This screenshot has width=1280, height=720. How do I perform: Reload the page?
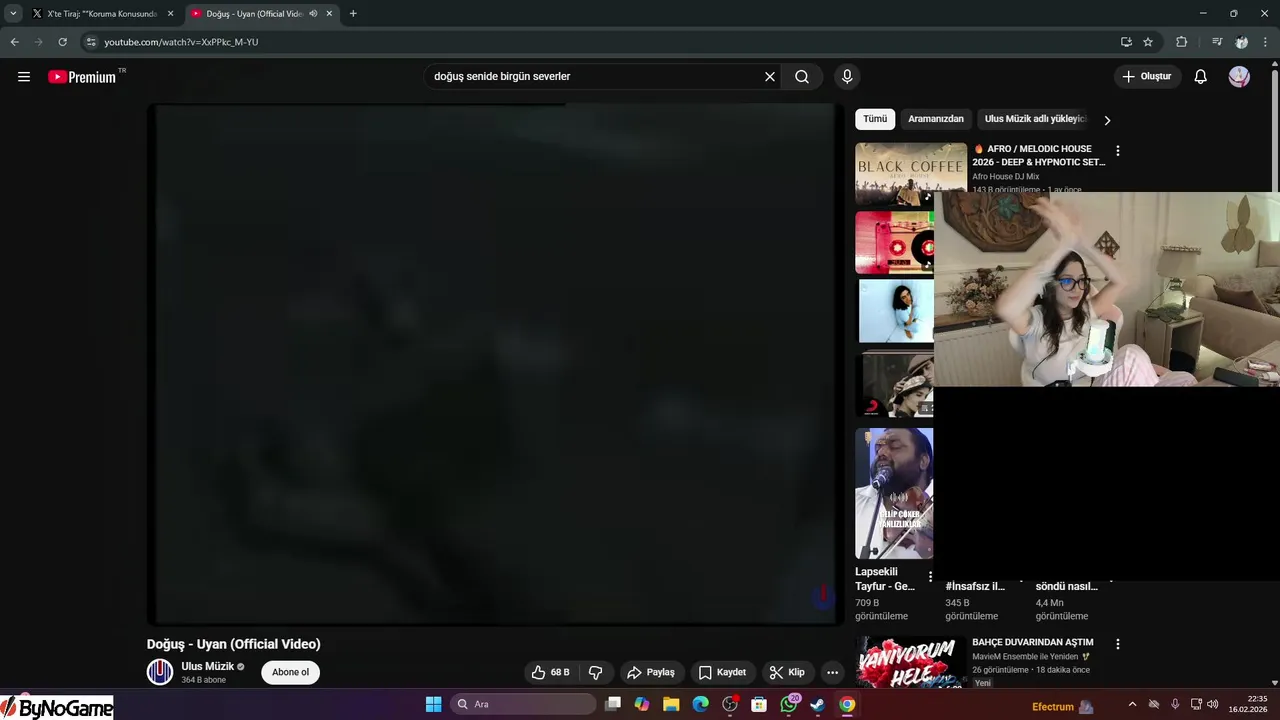[x=62, y=42]
